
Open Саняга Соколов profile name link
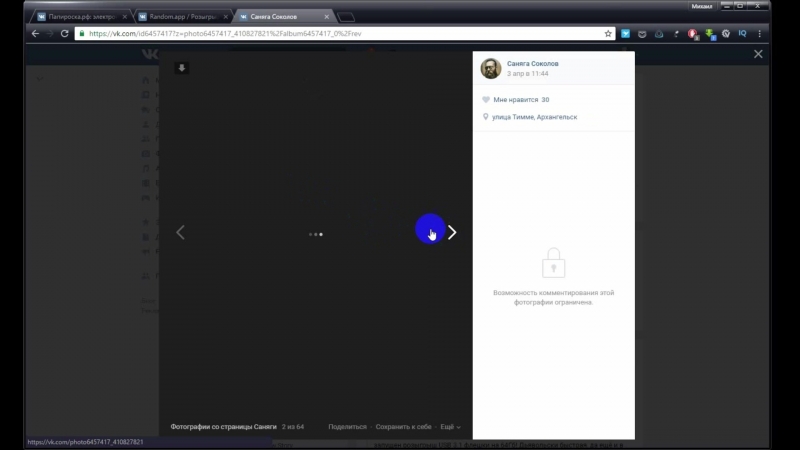(533, 63)
